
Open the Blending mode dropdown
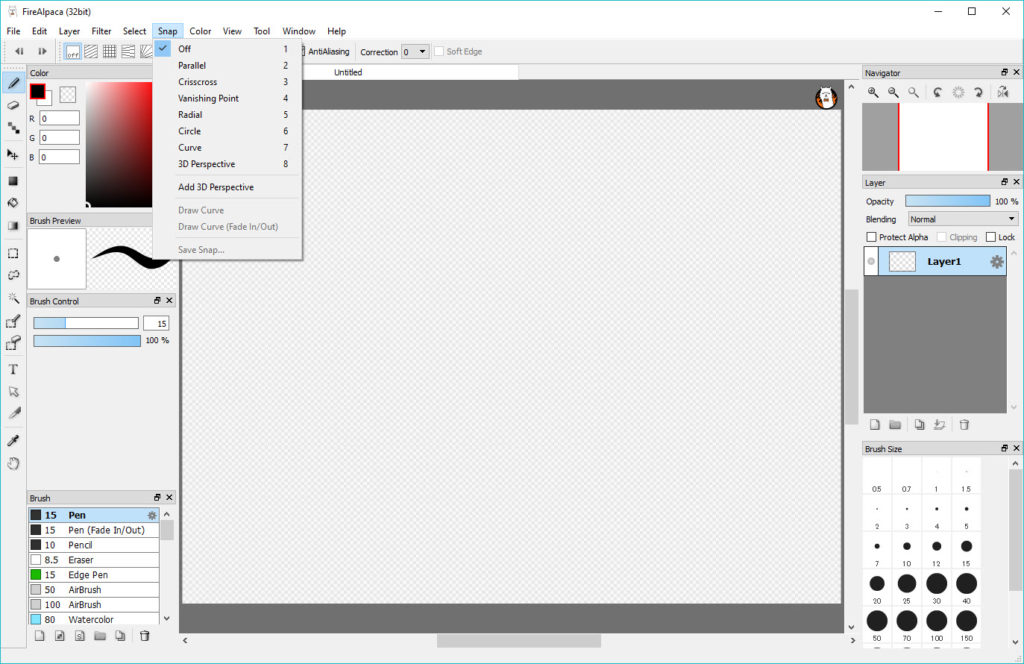pos(963,219)
